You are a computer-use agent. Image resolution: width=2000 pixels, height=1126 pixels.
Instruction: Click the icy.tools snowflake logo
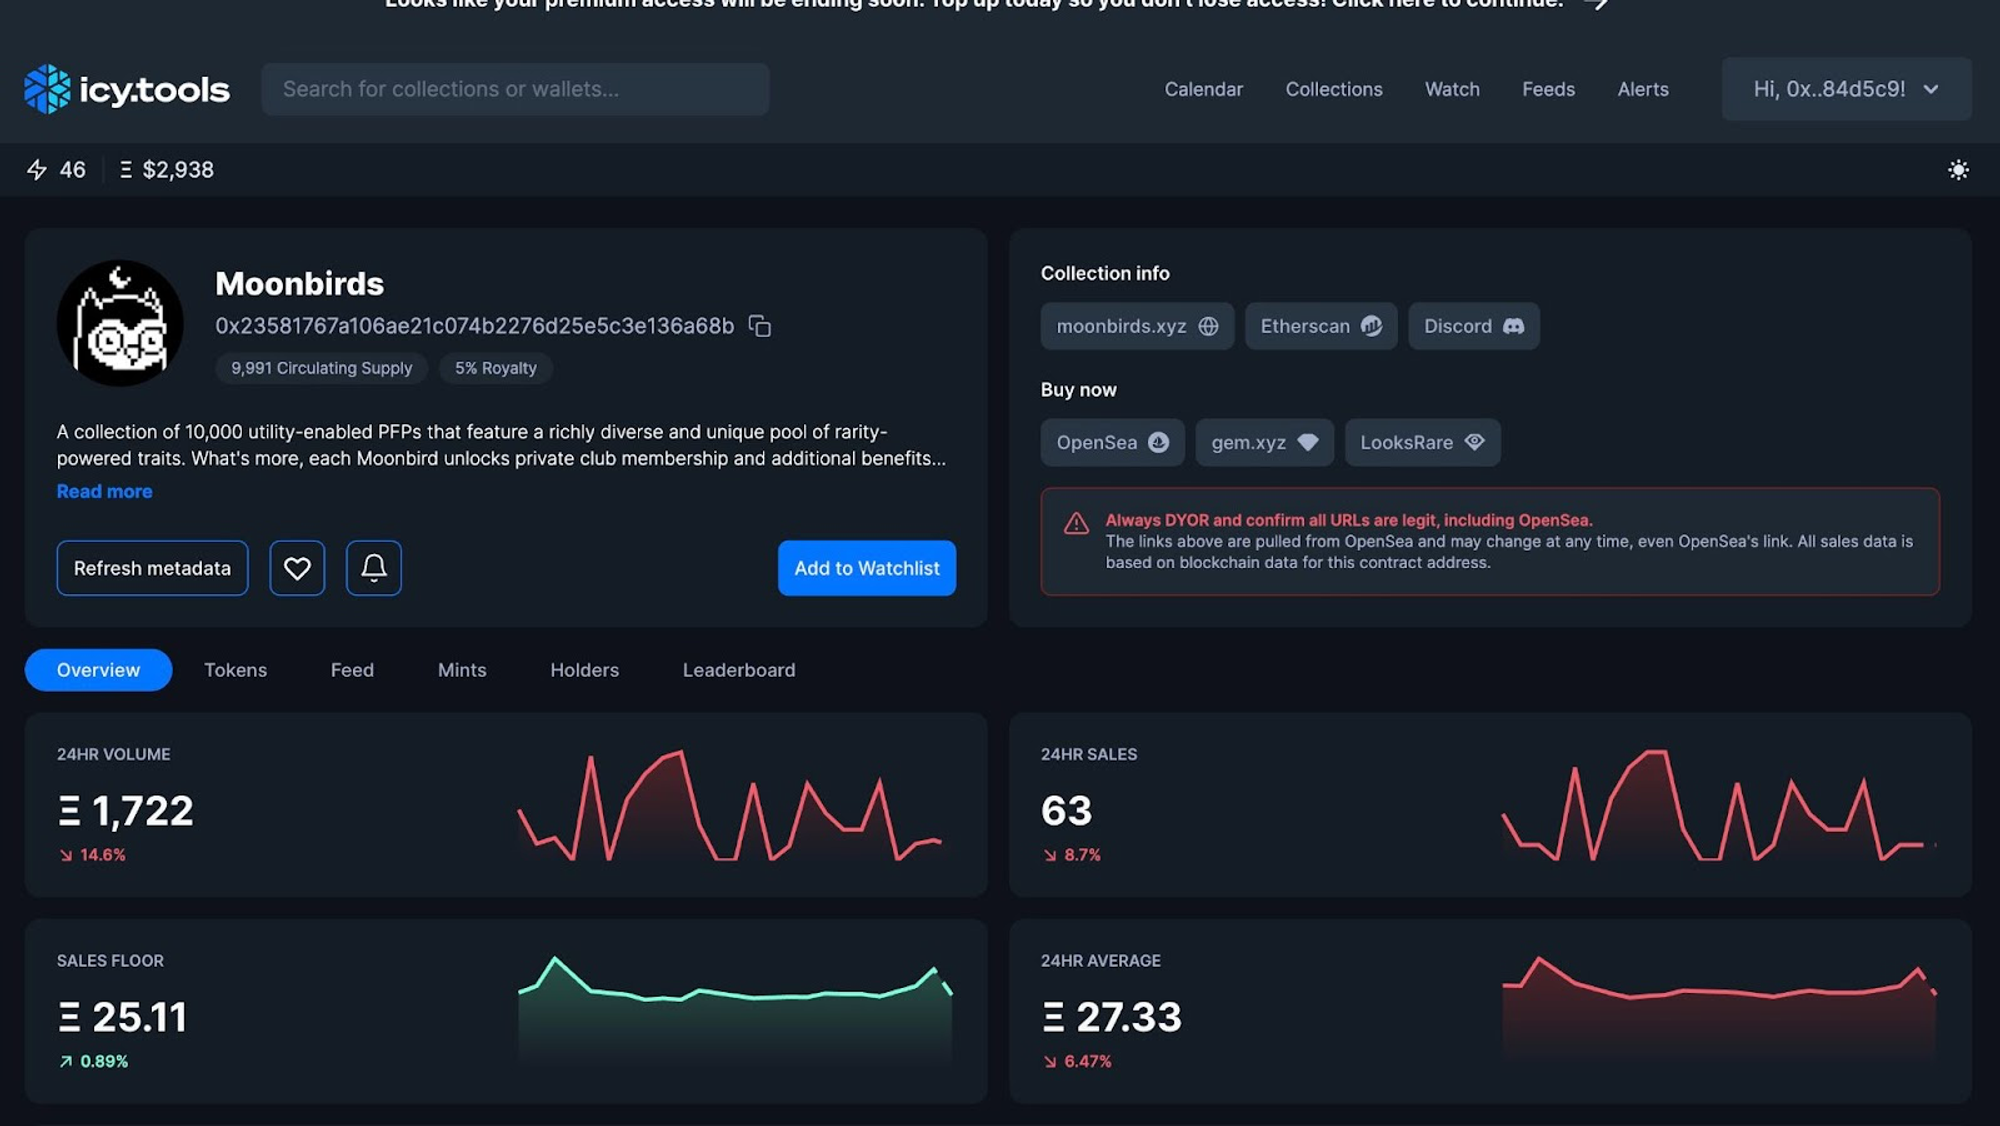(47, 90)
